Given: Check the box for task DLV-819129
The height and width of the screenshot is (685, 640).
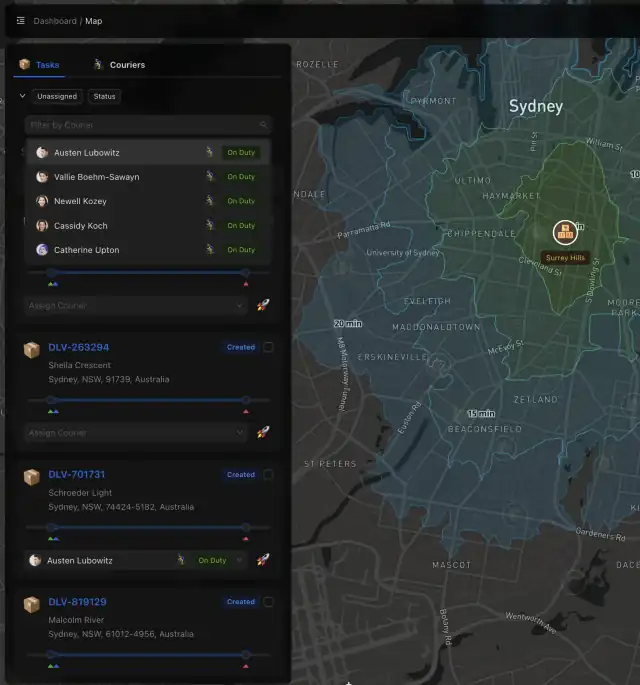Looking at the screenshot, I should [x=268, y=602].
